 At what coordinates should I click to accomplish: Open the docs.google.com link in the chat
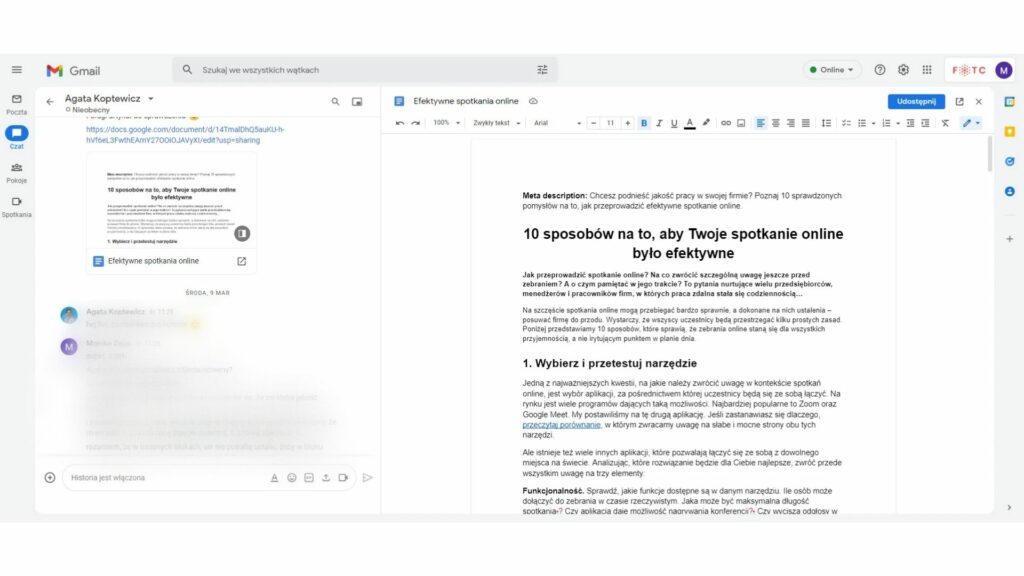[185, 135]
